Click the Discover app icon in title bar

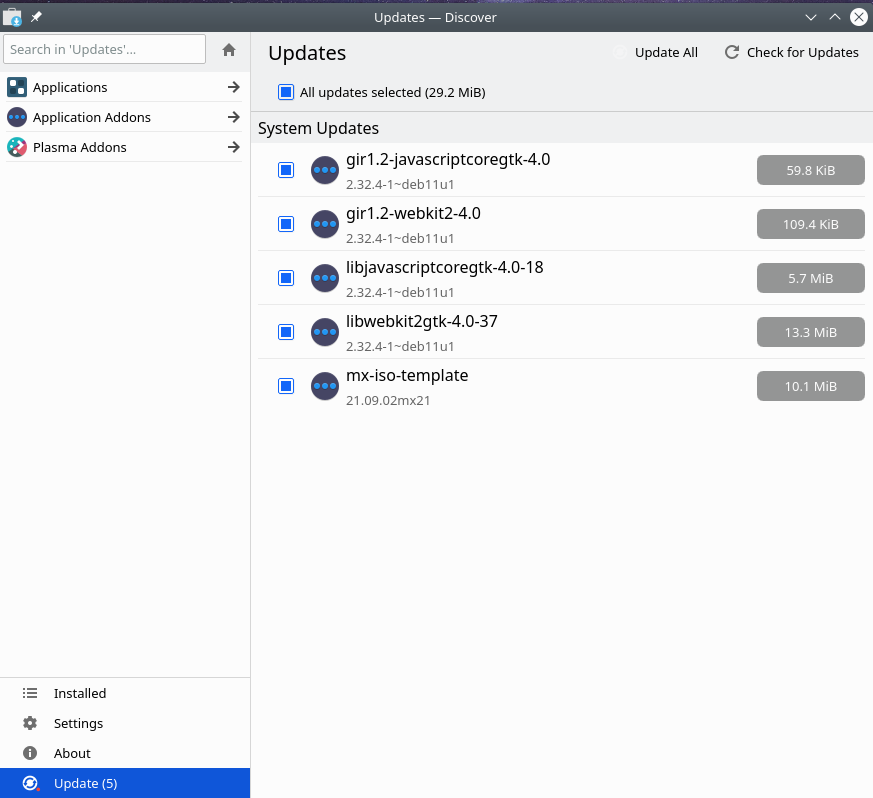[x=12, y=17]
